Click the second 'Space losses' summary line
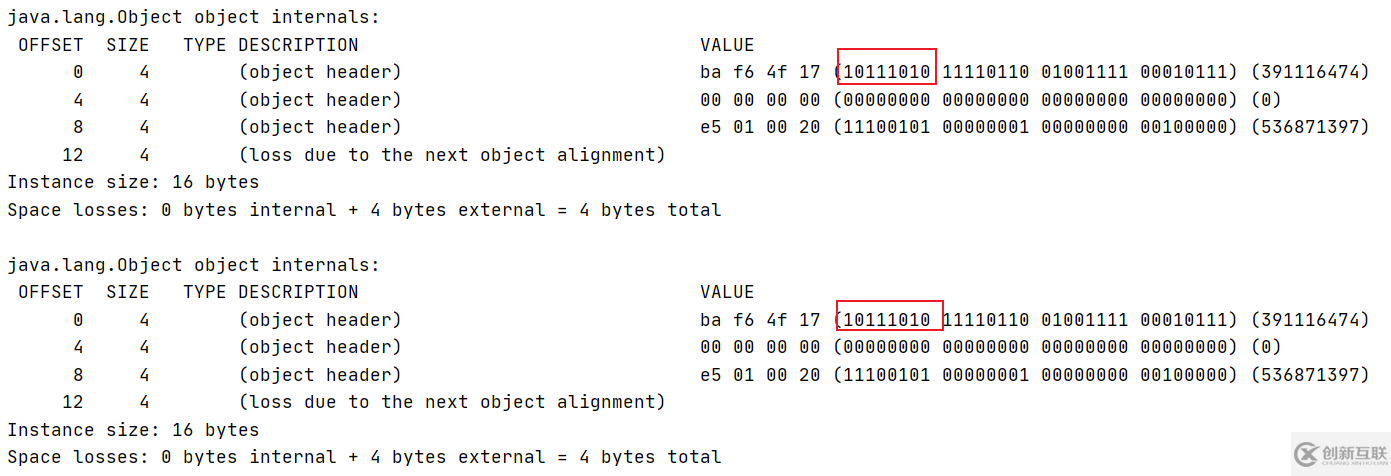Image resolution: width=1391 pixels, height=476 pixels. click(x=364, y=457)
